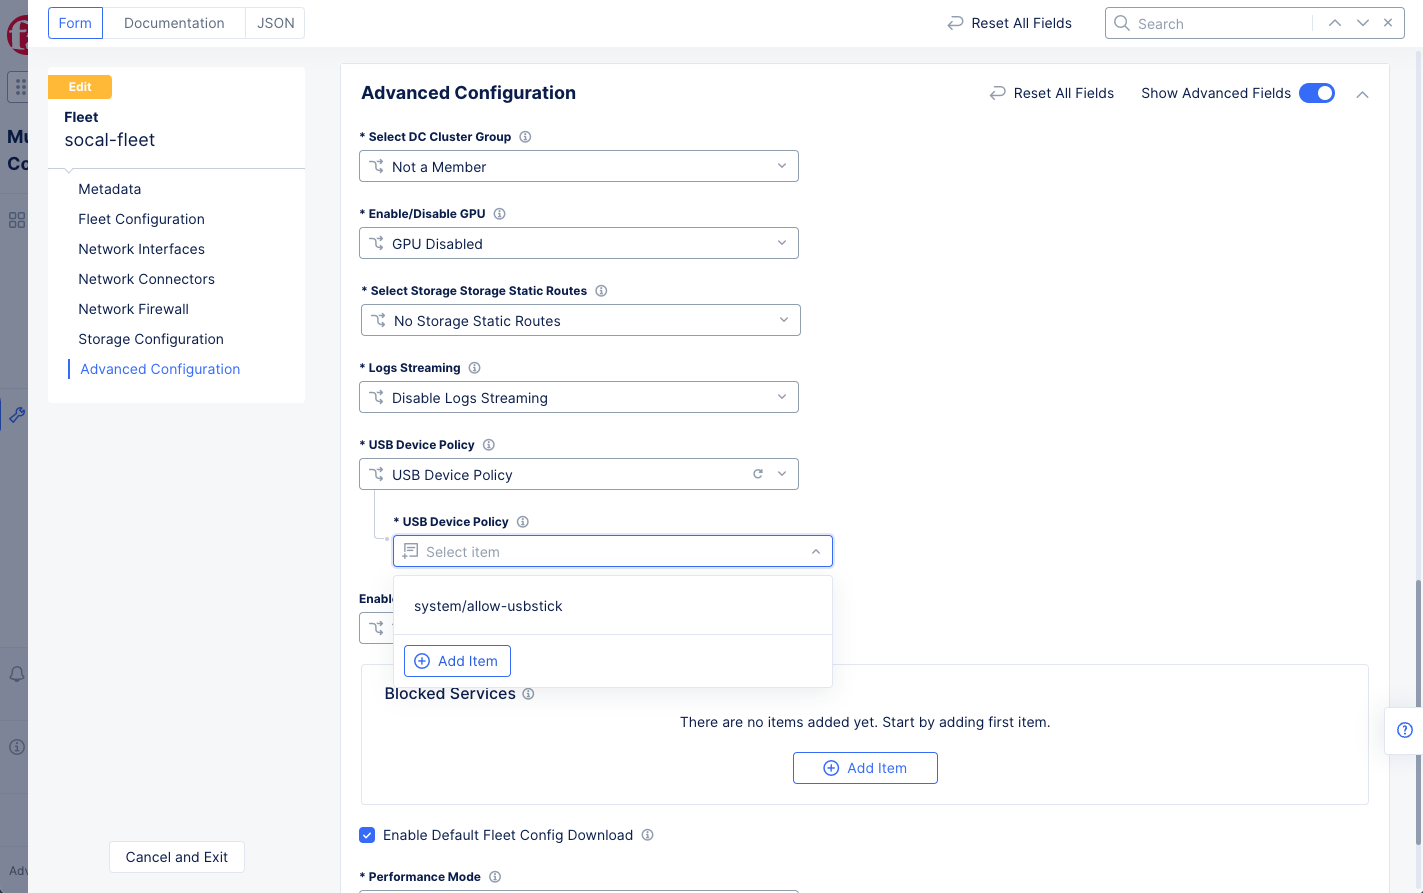Collapse the Select item dropdown

pos(816,552)
